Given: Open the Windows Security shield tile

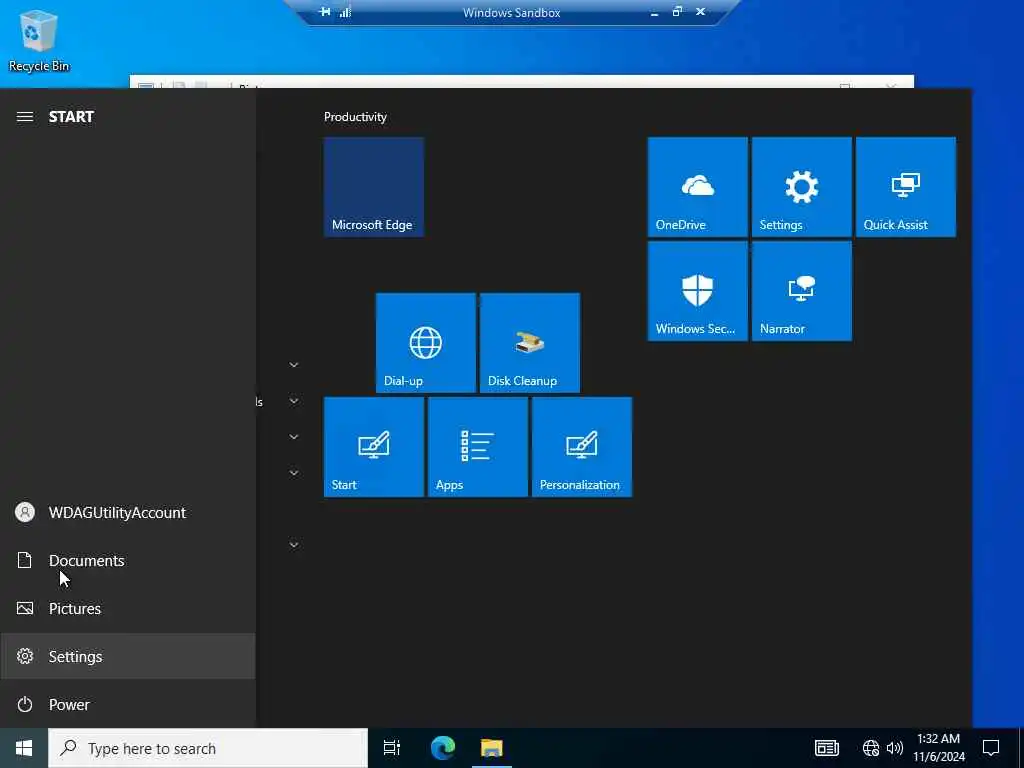Looking at the screenshot, I should [x=697, y=291].
